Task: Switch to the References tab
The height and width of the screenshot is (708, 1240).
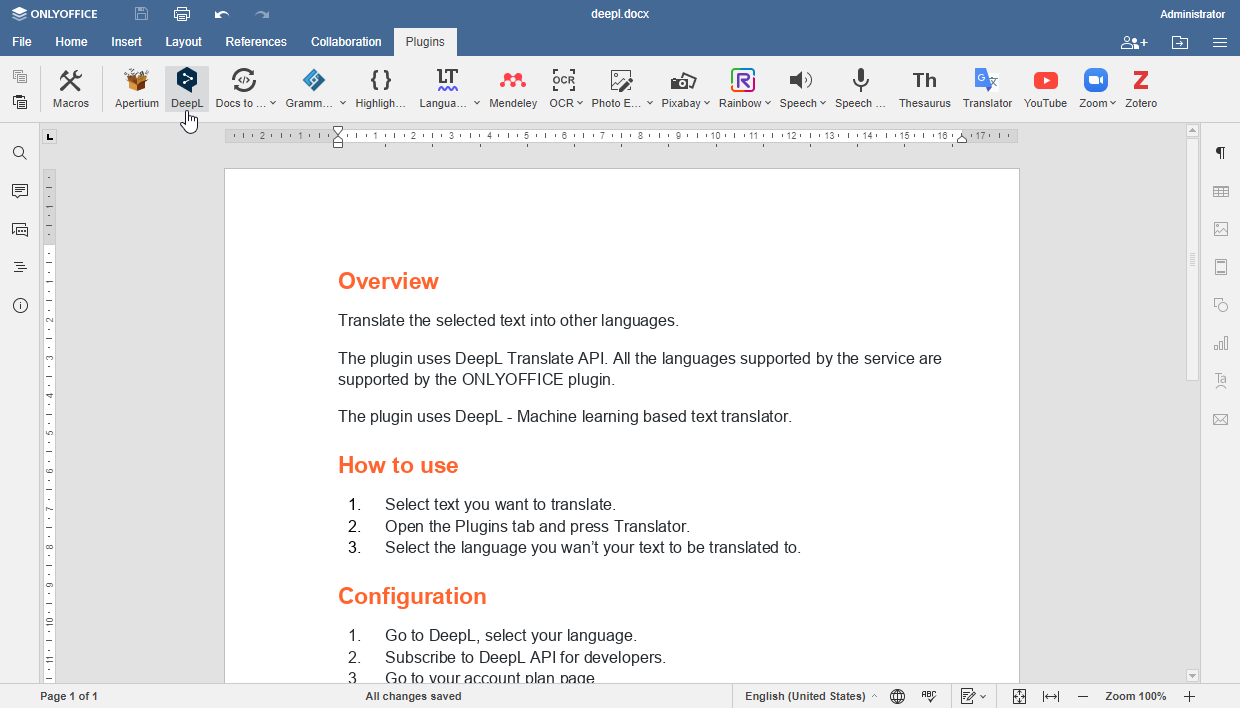Action: 256,42
